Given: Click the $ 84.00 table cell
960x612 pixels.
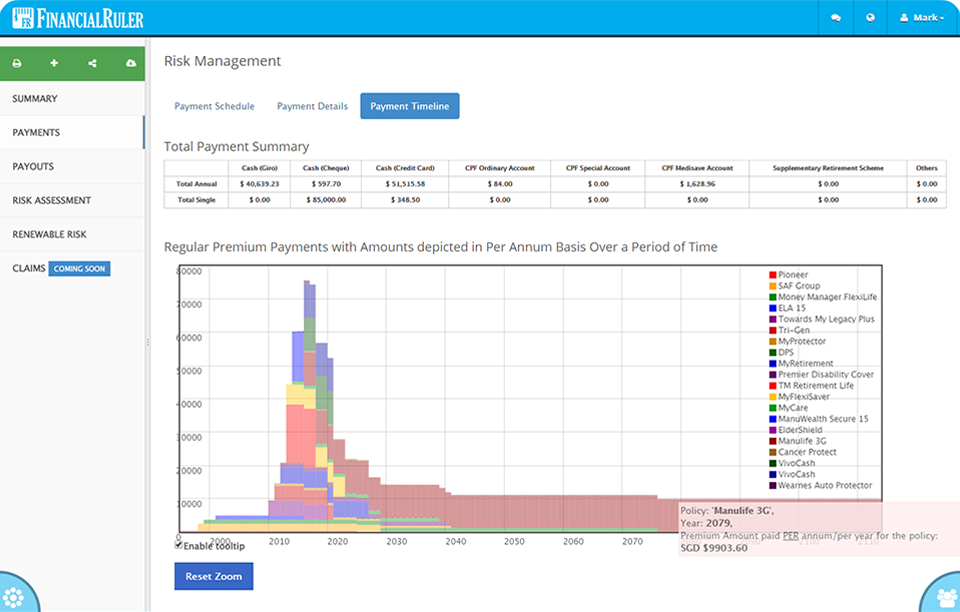Looking at the screenshot, I should [500, 184].
